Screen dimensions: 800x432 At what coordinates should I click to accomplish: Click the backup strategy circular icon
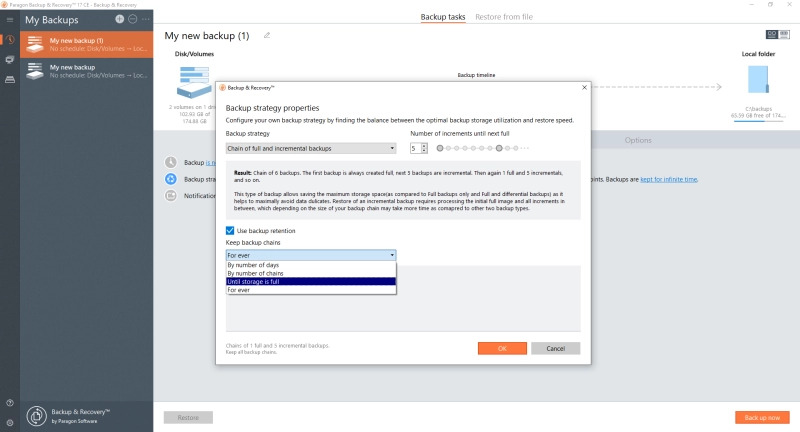point(170,179)
